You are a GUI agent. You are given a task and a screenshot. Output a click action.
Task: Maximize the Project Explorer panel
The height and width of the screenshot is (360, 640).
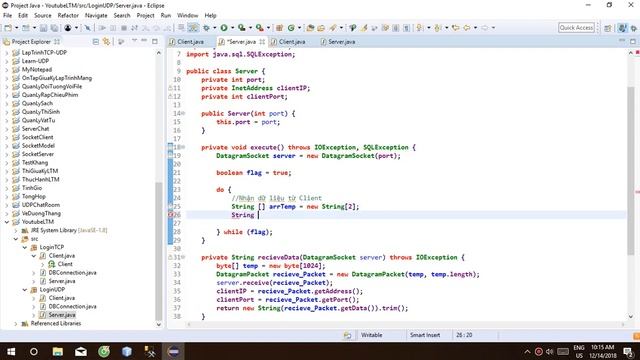155,41
